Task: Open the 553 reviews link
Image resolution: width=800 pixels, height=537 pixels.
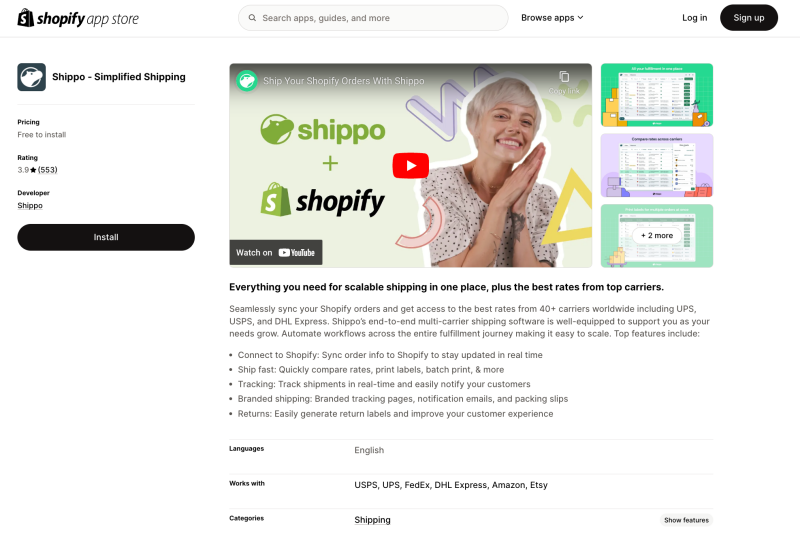Action: coord(47,170)
